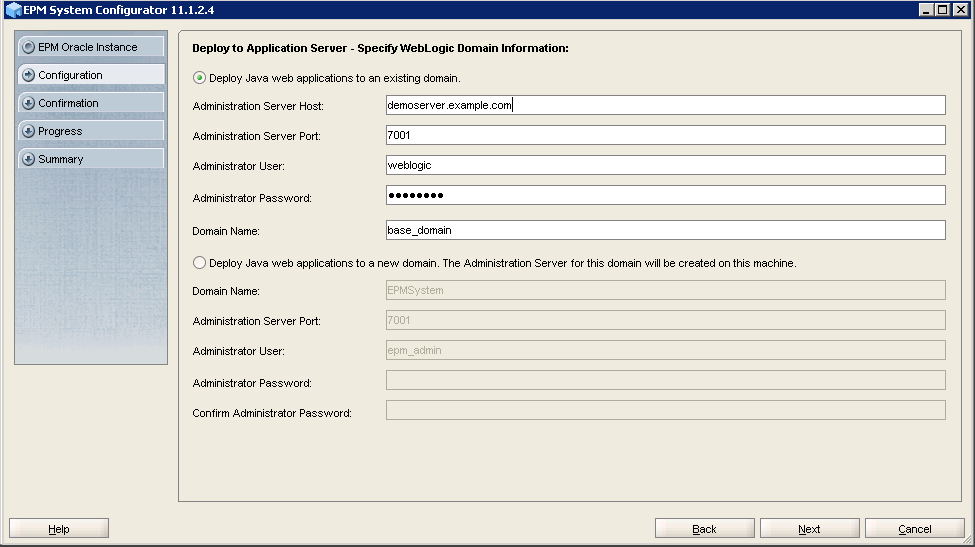Click the Administrator User field containing weblogic
This screenshot has height=547, width=975.
(x=665, y=165)
